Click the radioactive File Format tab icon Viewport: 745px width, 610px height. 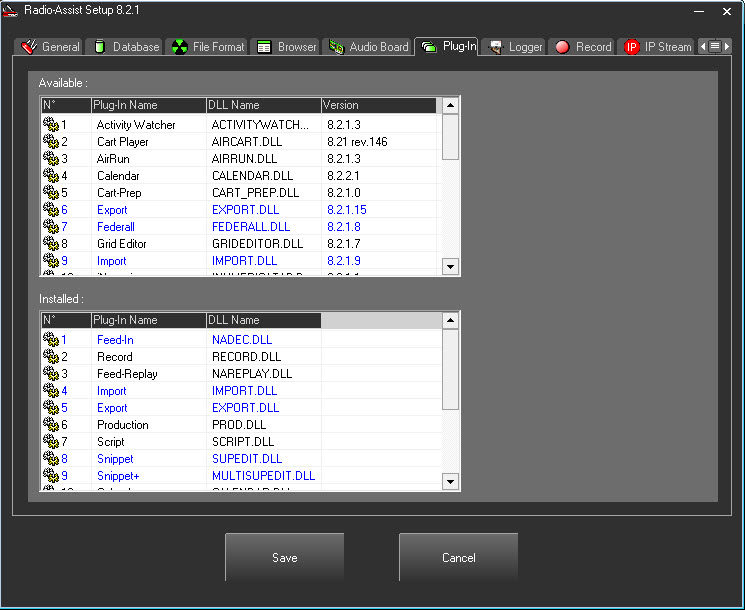point(179,47)
